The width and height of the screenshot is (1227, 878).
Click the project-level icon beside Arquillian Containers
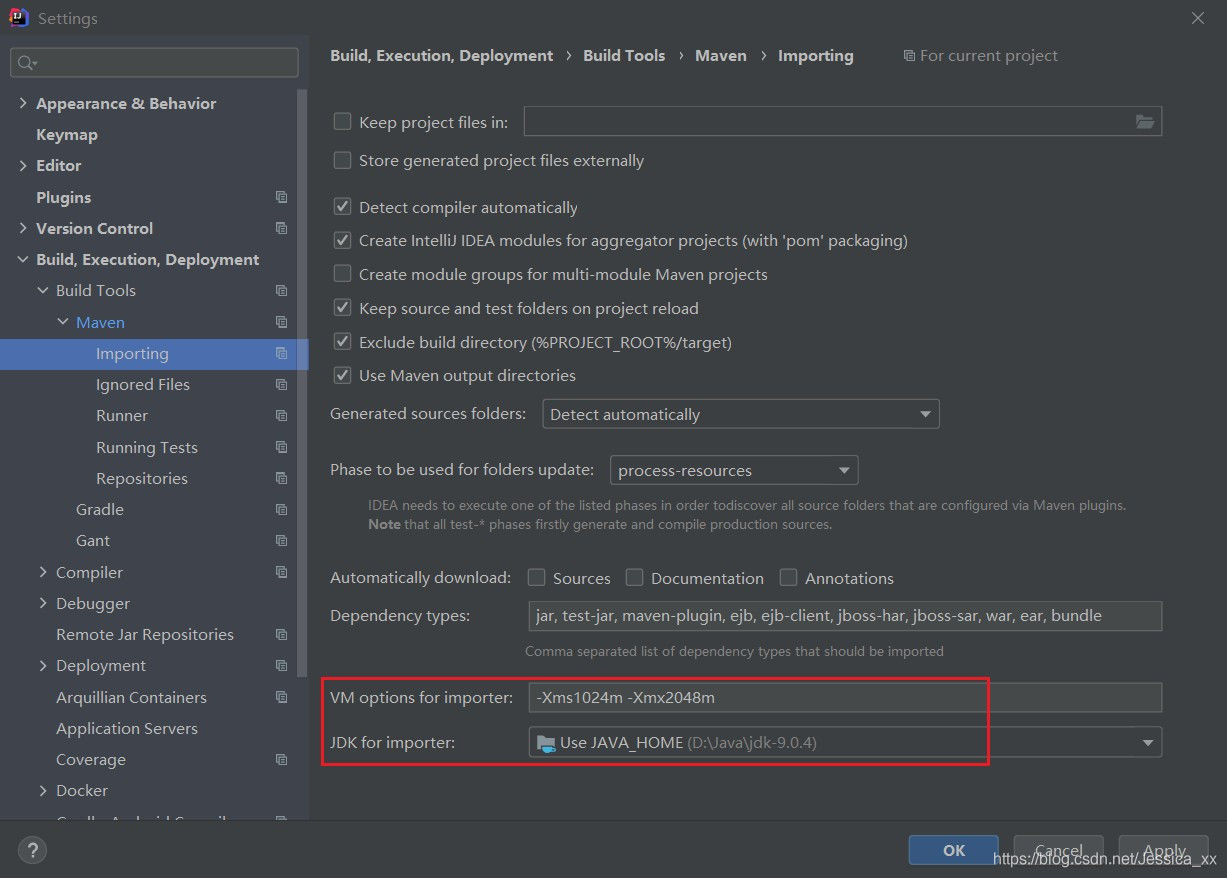(x=281, y=697)
